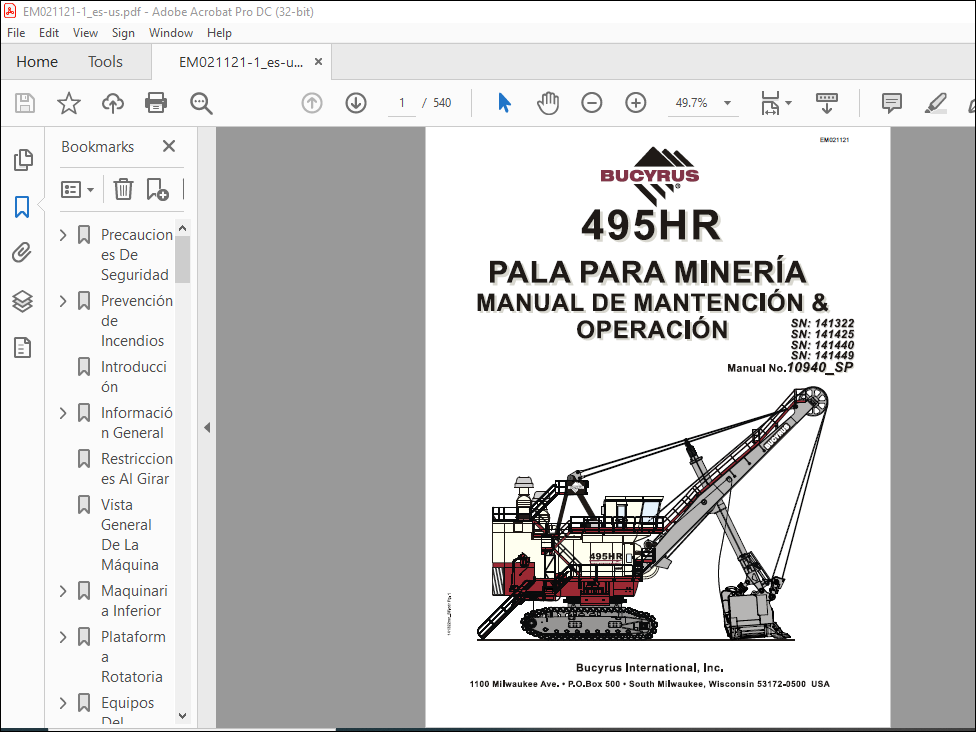
Task: Open Maquinaria Inferior bookmark text
Action: (134, 601)
